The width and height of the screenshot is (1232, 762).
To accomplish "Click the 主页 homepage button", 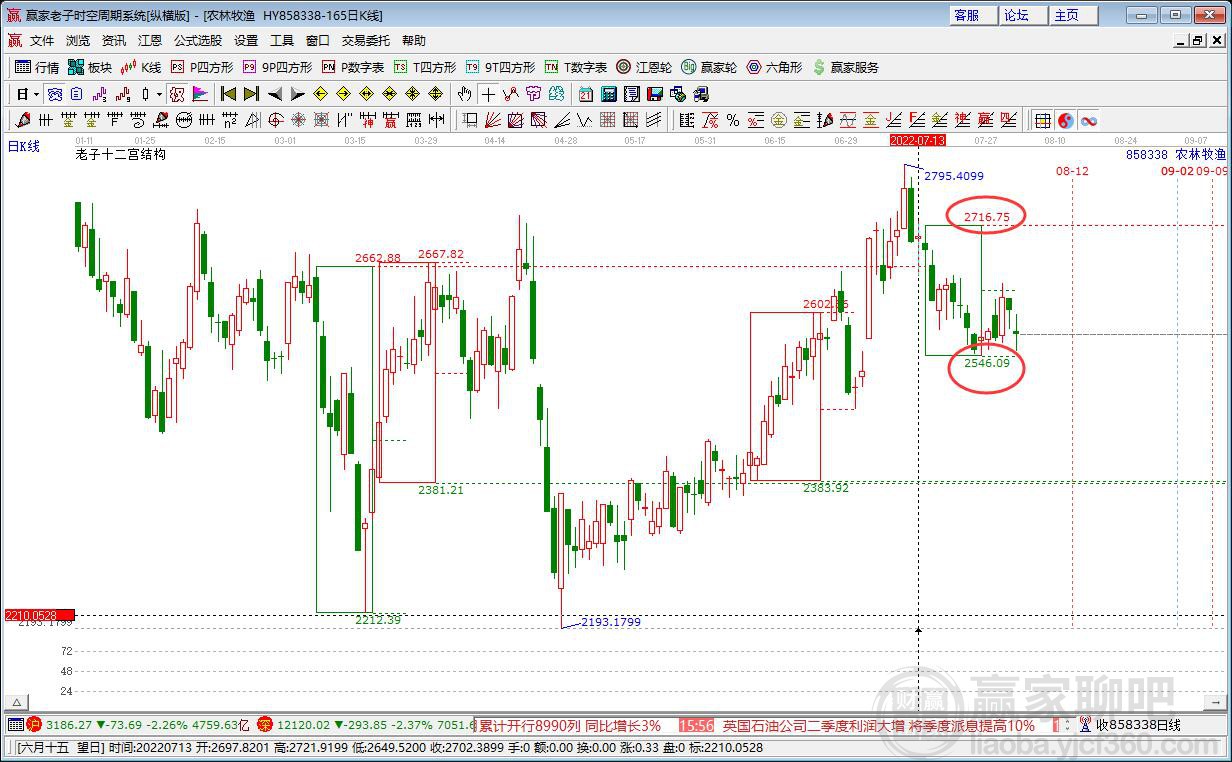I will pyautogui.click(x=1073, y=15).
